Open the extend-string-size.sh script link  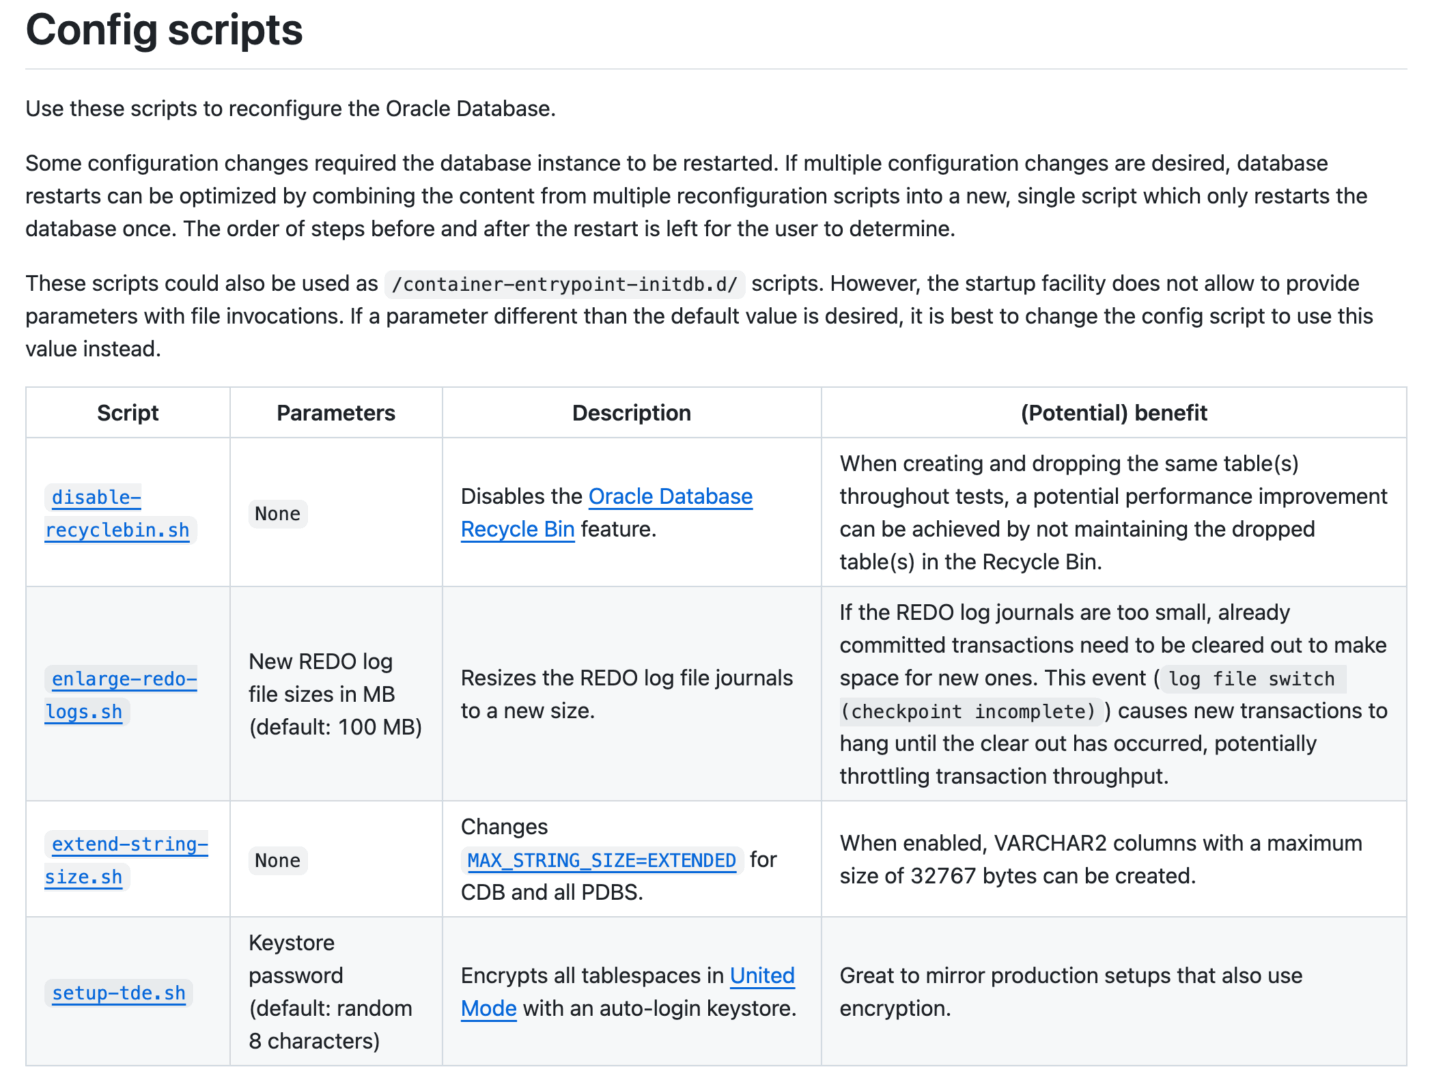point(129,845)
